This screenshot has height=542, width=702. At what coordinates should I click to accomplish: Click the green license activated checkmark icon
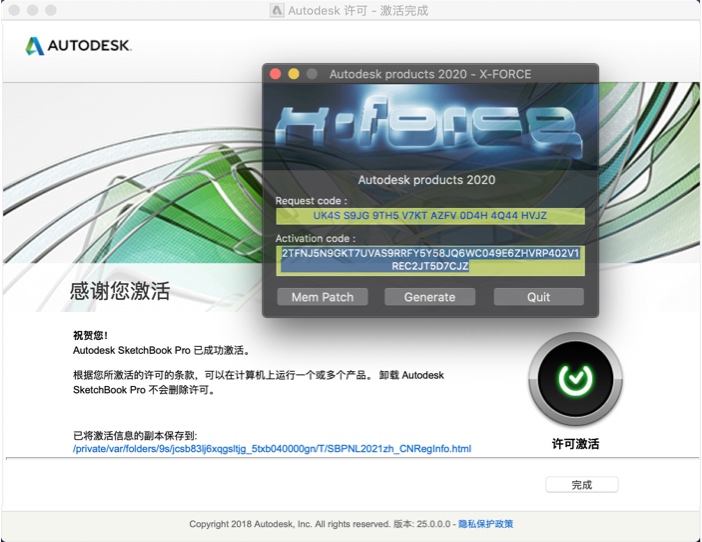574,380
